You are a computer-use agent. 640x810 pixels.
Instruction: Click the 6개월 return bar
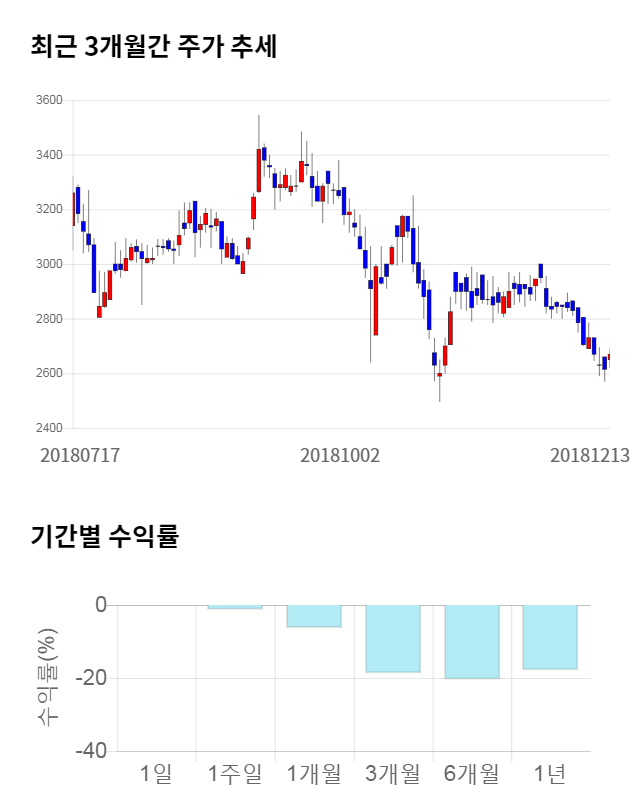coord(472,641)
